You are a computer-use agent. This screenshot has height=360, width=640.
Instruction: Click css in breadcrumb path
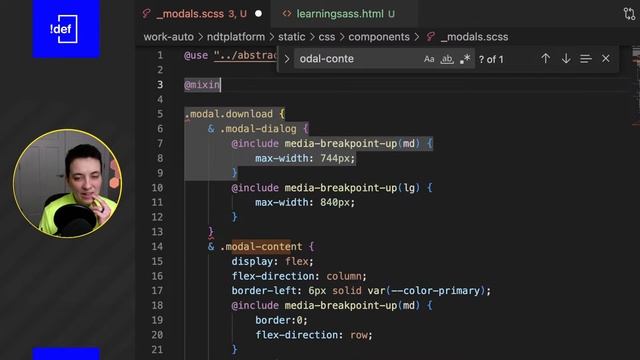[x=327, y=37]
